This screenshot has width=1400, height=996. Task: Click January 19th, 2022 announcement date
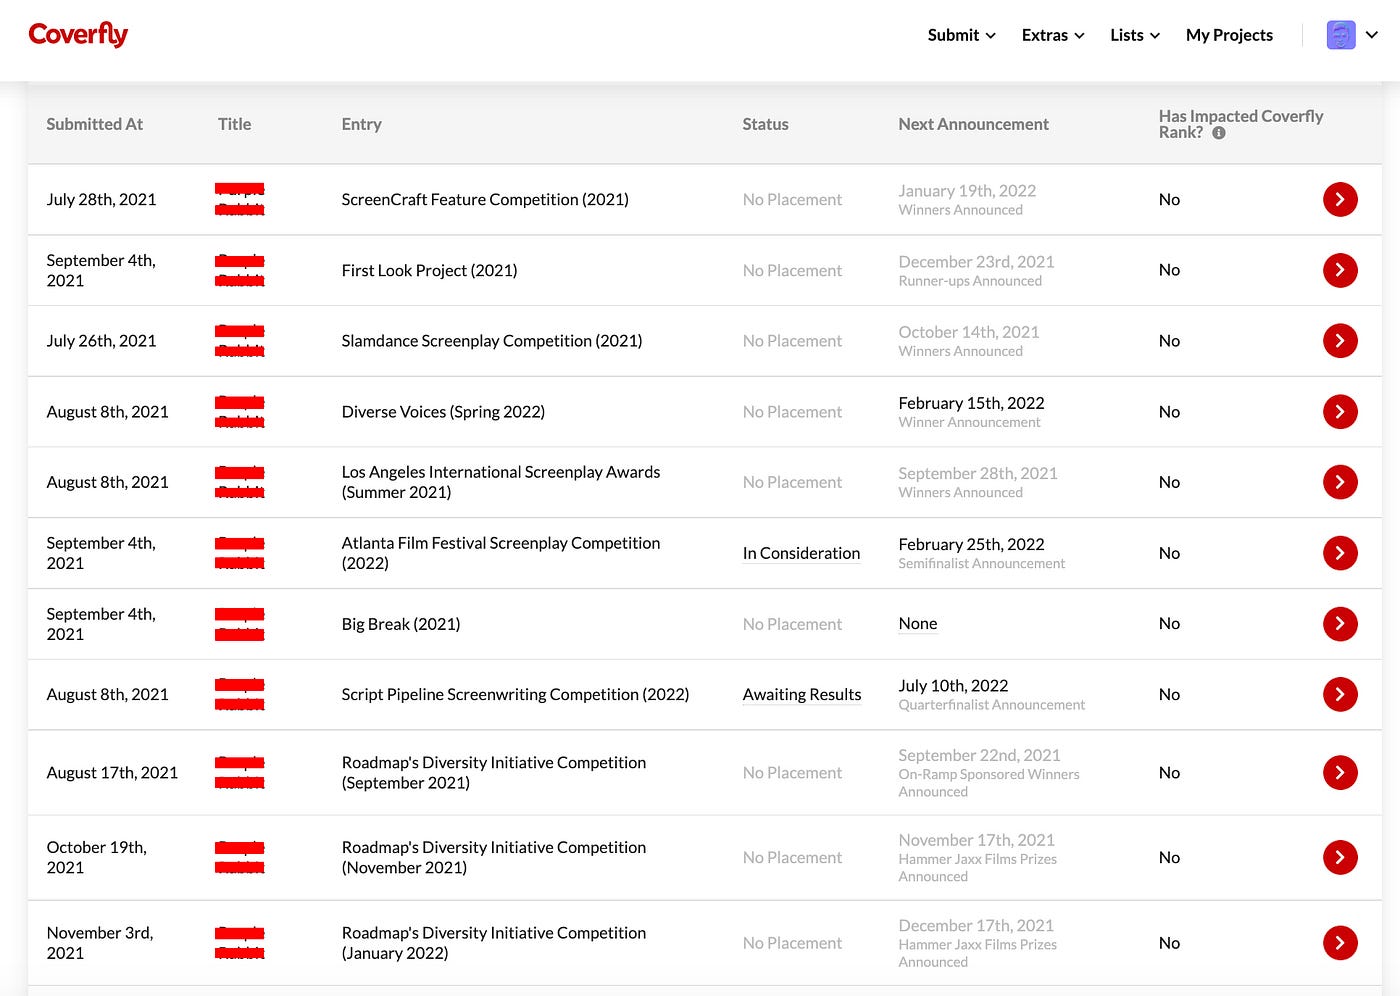967,190
